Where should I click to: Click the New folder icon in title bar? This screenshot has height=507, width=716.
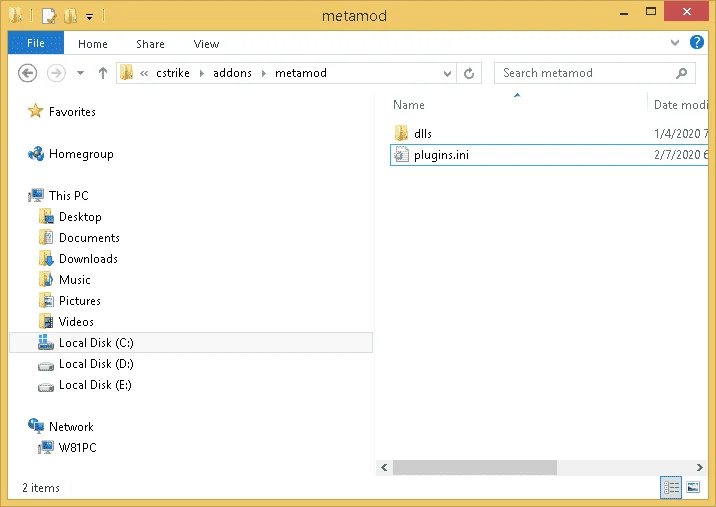pos(70,16)
